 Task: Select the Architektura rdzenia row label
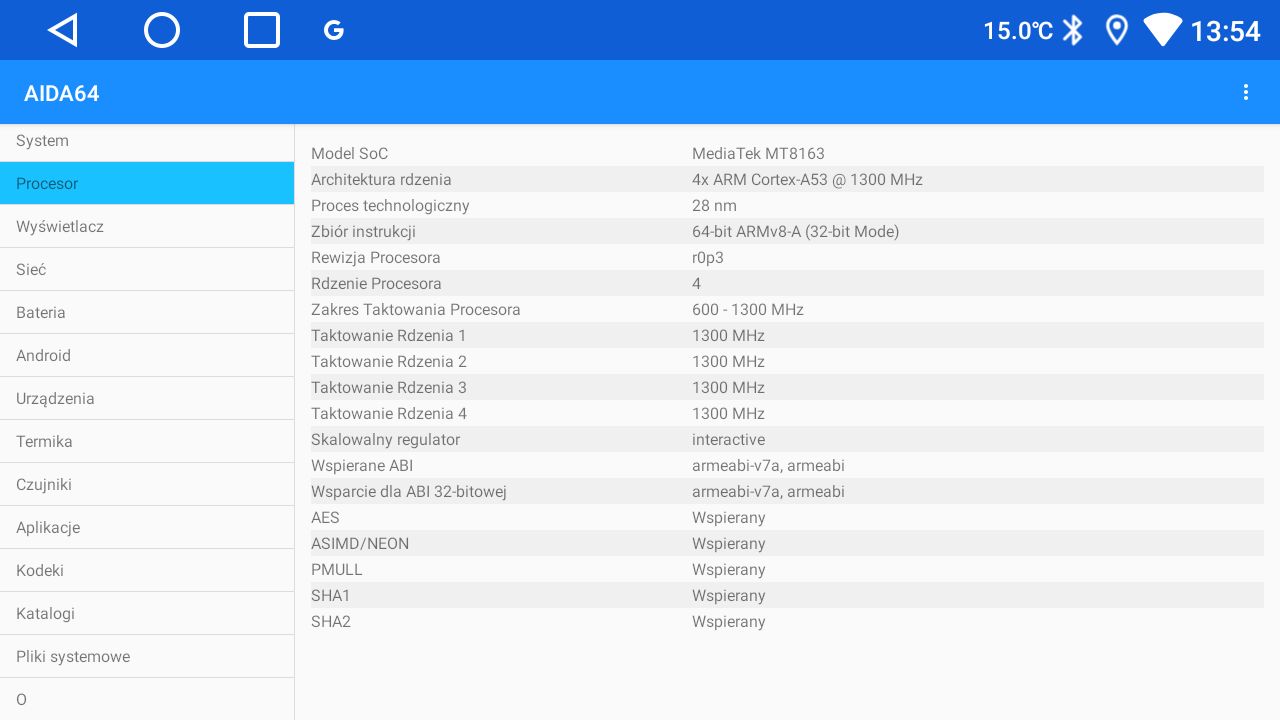(381, 179)
